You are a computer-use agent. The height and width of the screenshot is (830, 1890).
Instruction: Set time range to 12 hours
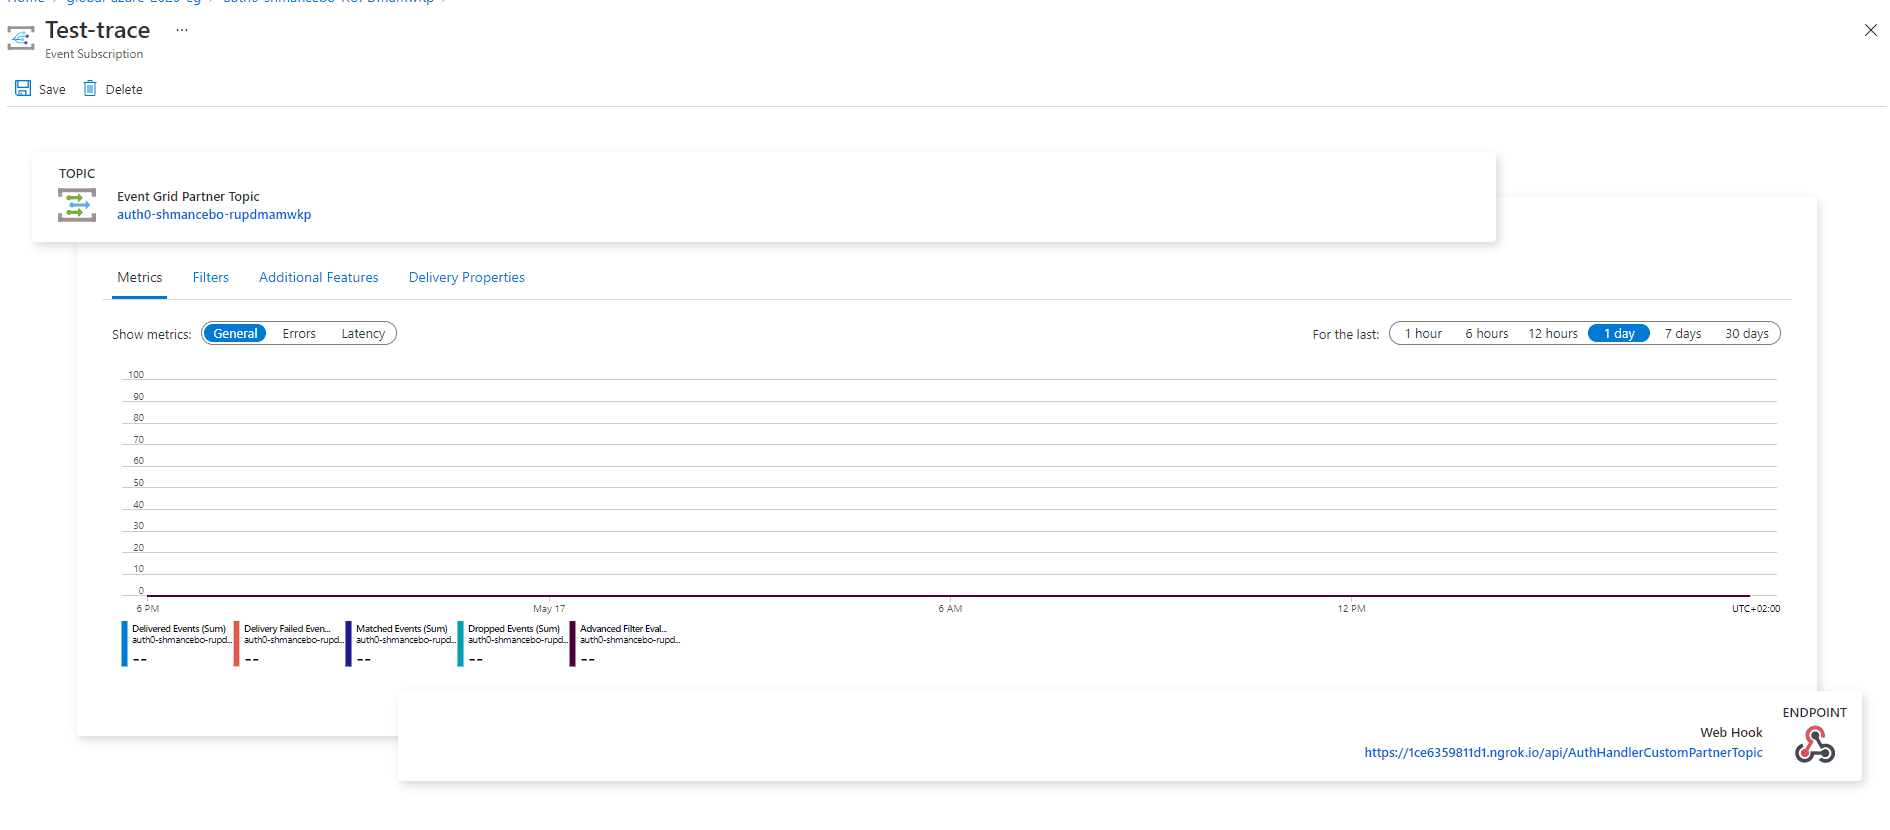(x=1553, y=334)
